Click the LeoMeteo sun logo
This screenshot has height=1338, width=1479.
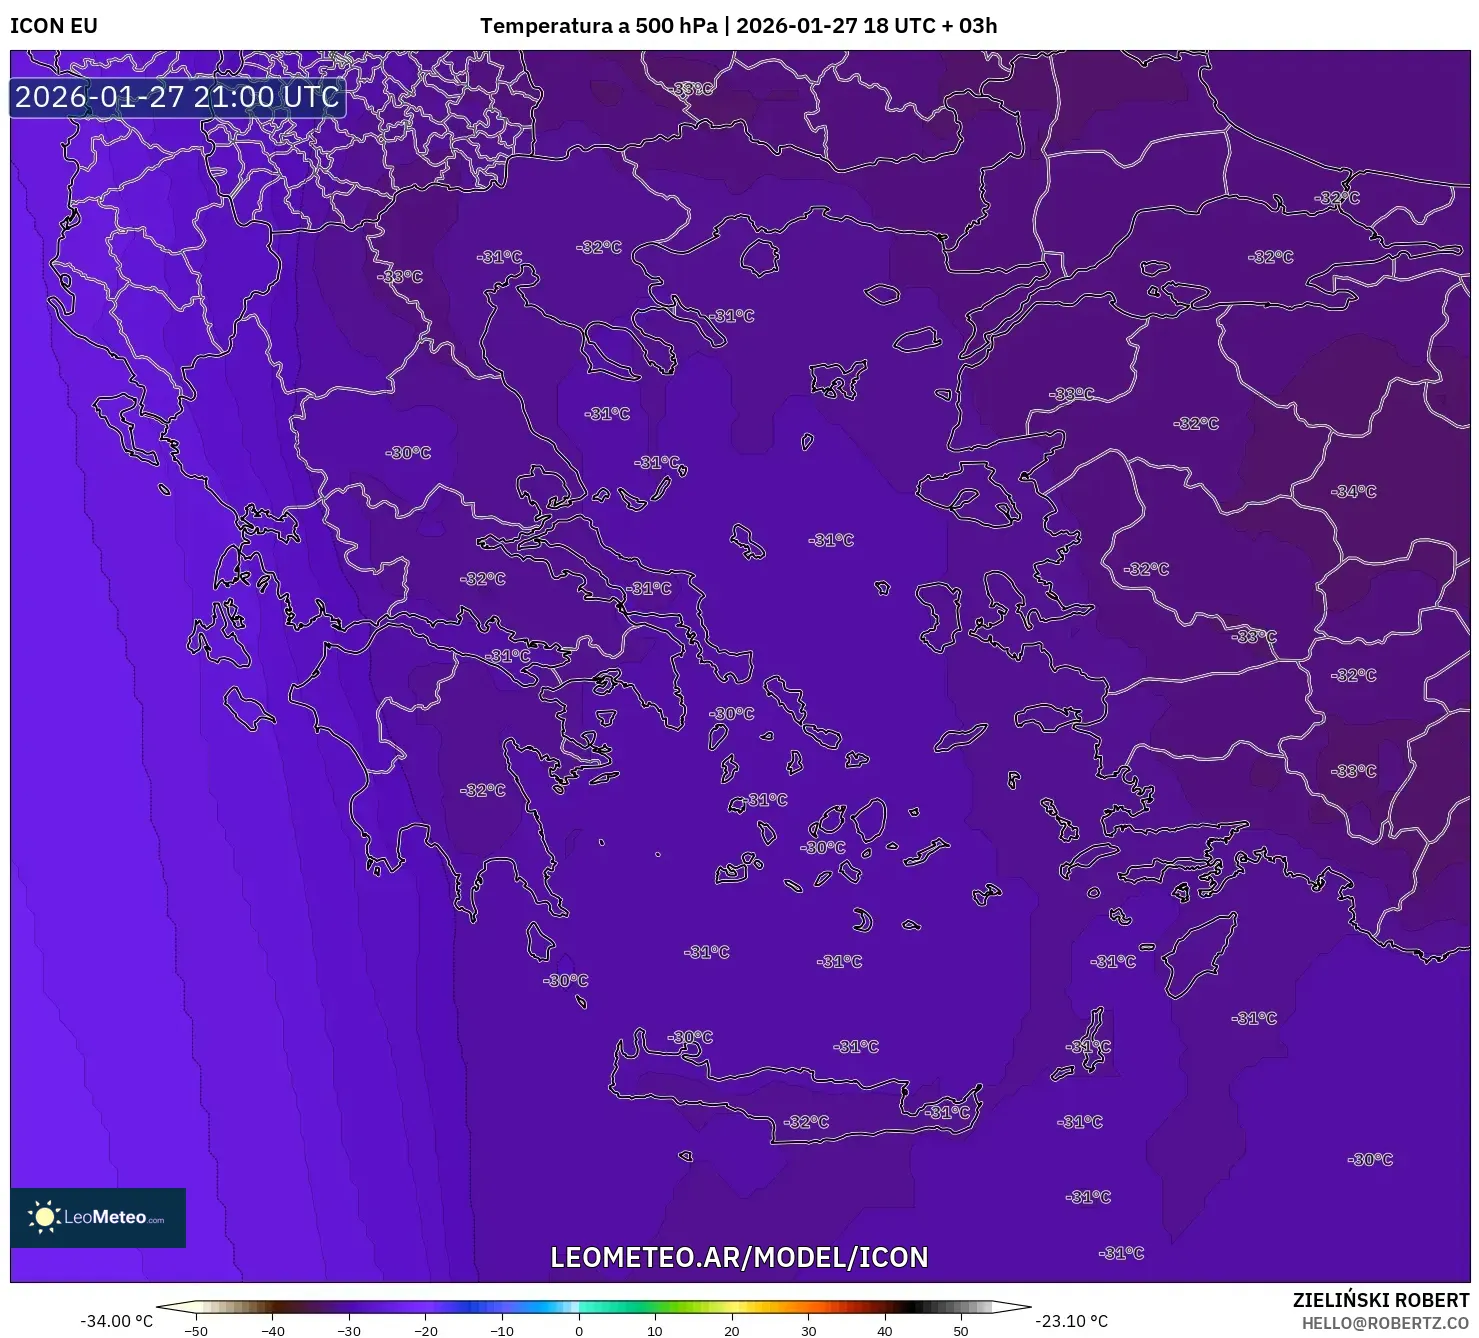tap(44, 1215)
